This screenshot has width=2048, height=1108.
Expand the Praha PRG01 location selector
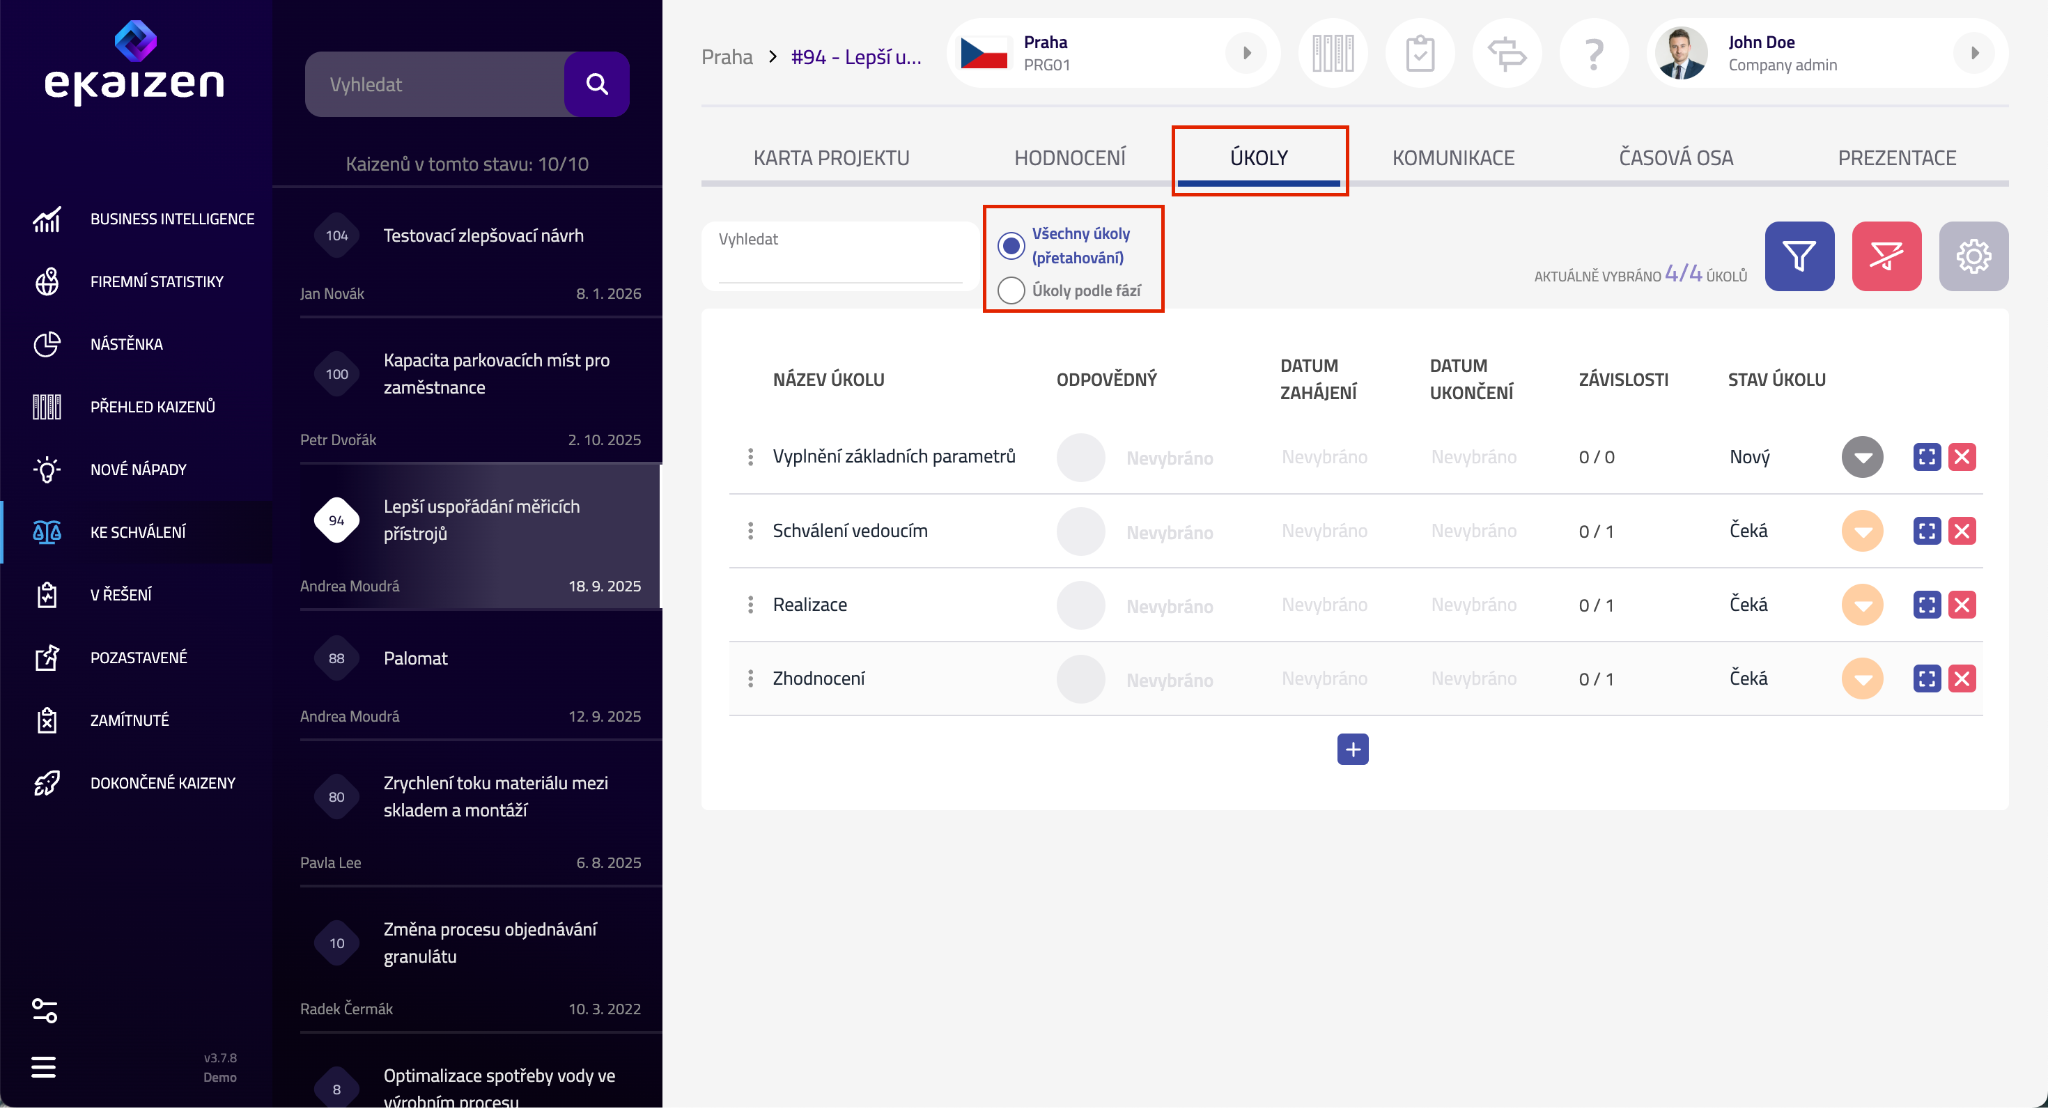pos(1246,54)
